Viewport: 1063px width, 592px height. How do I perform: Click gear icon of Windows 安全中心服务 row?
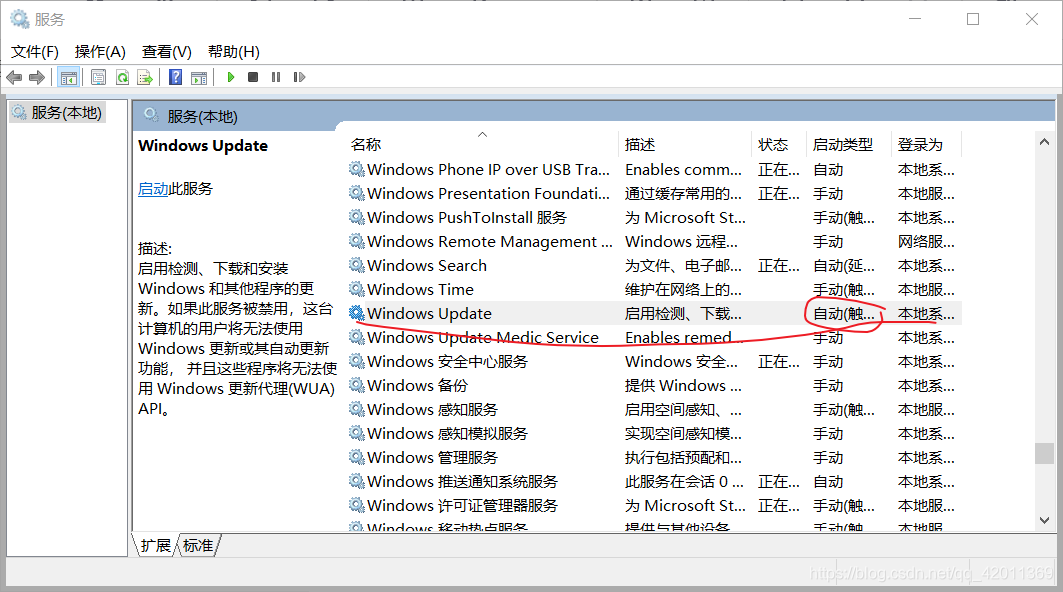[x=357, y=361]
